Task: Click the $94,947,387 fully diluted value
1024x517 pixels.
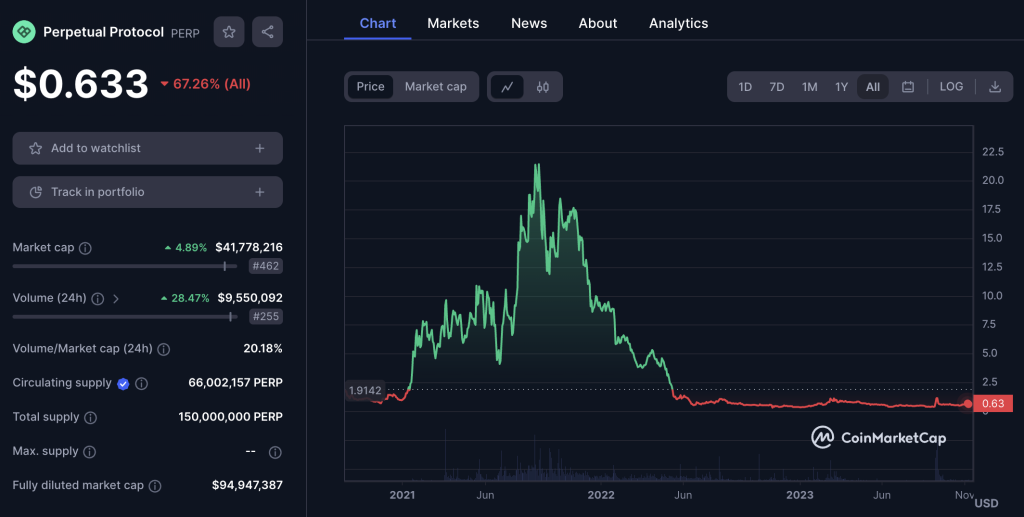Action: click(x=247, y=485)
